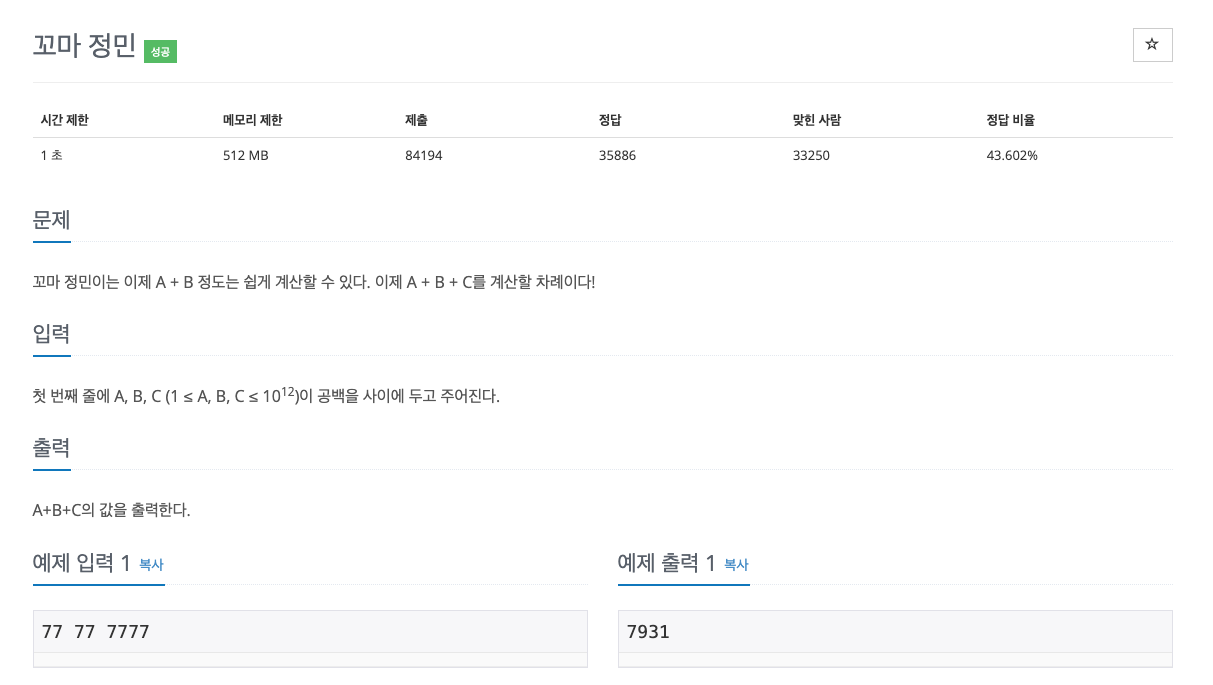
Task: Click the problem title 꼬마 정민
Action: pyautogui.click(x=83, y=45)
